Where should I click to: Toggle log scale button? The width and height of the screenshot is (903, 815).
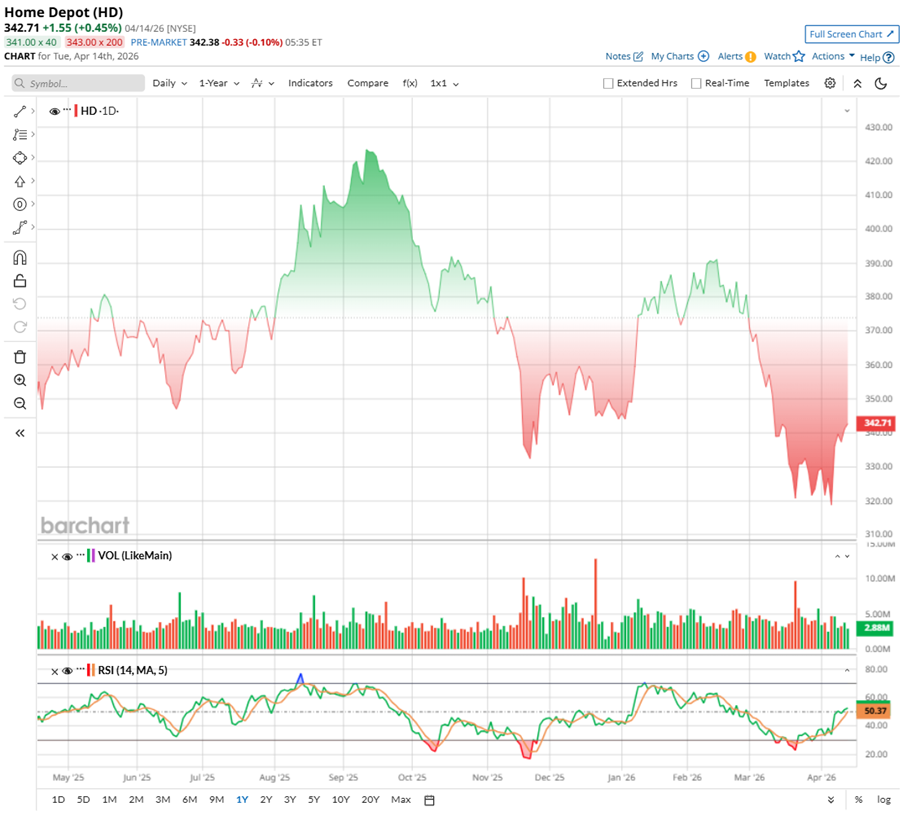tap(883, 799)
